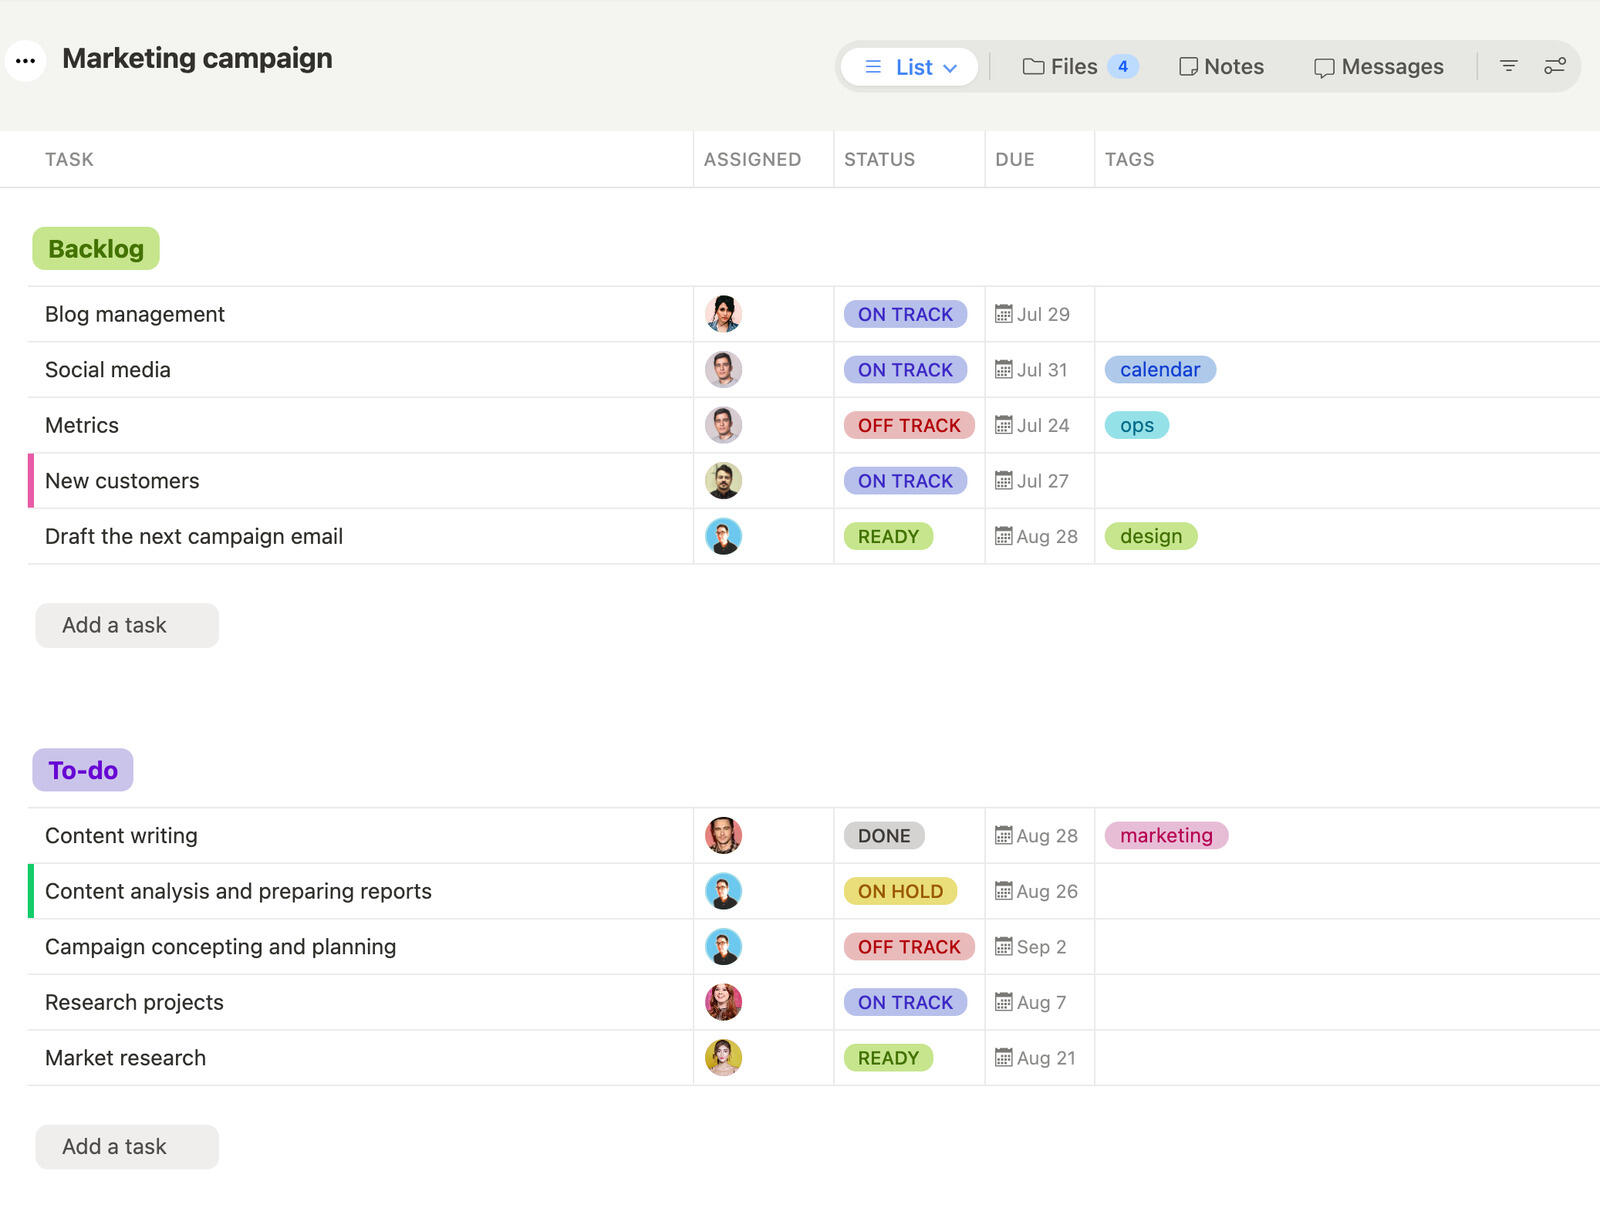This screenshot has height=1225, width=1600.
Task: Click assignee avatar for New customers
Action: [723, 481]
